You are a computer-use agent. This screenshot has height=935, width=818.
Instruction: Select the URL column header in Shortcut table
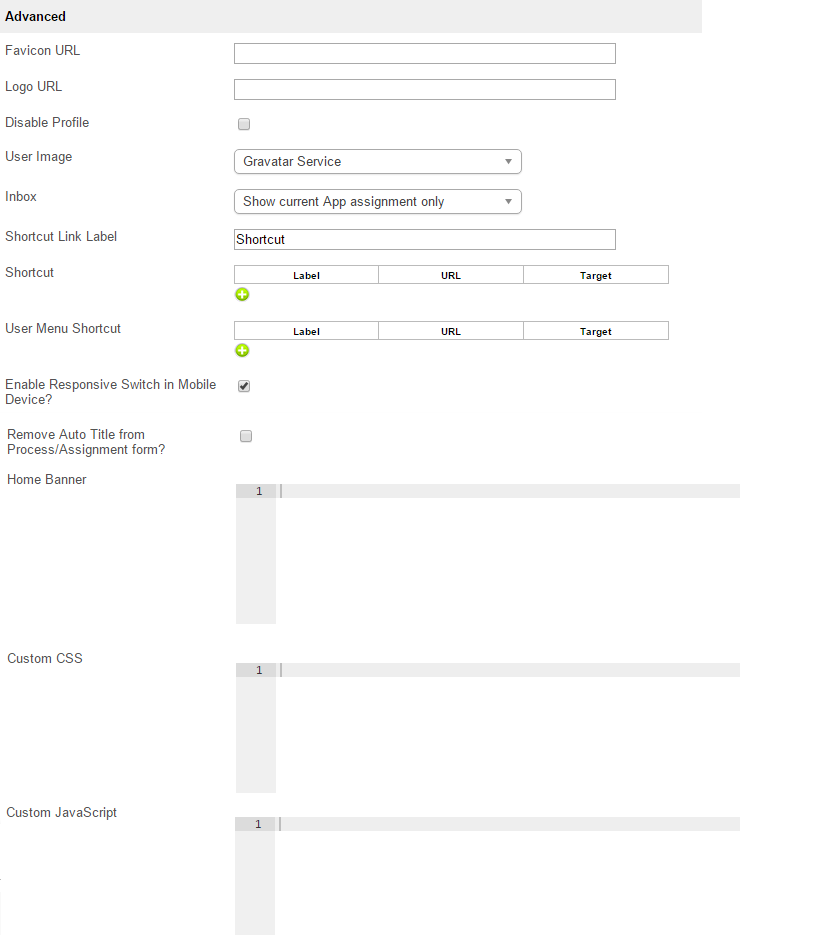click(451, 275)
